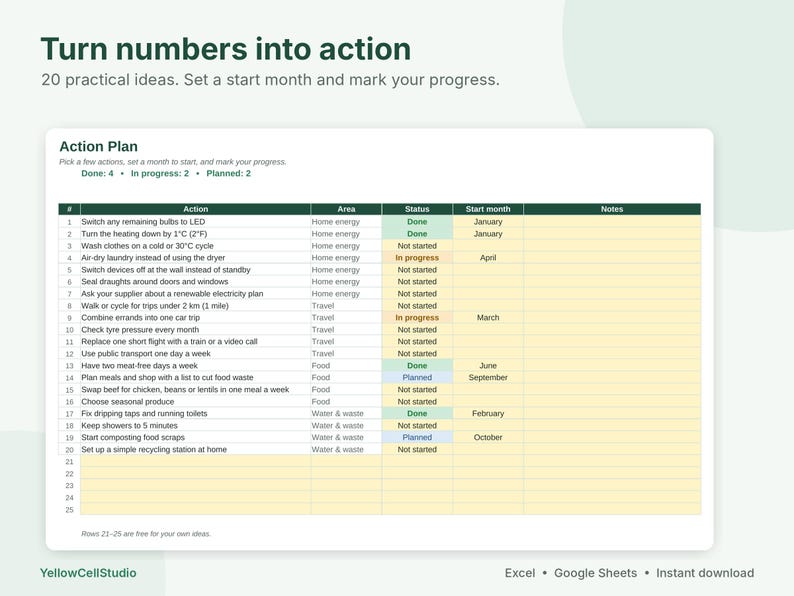Click 'January' start month for LED bulbs row
This screenshot has width=794, height=596.
pyautogui.click(x=488, y=222)
